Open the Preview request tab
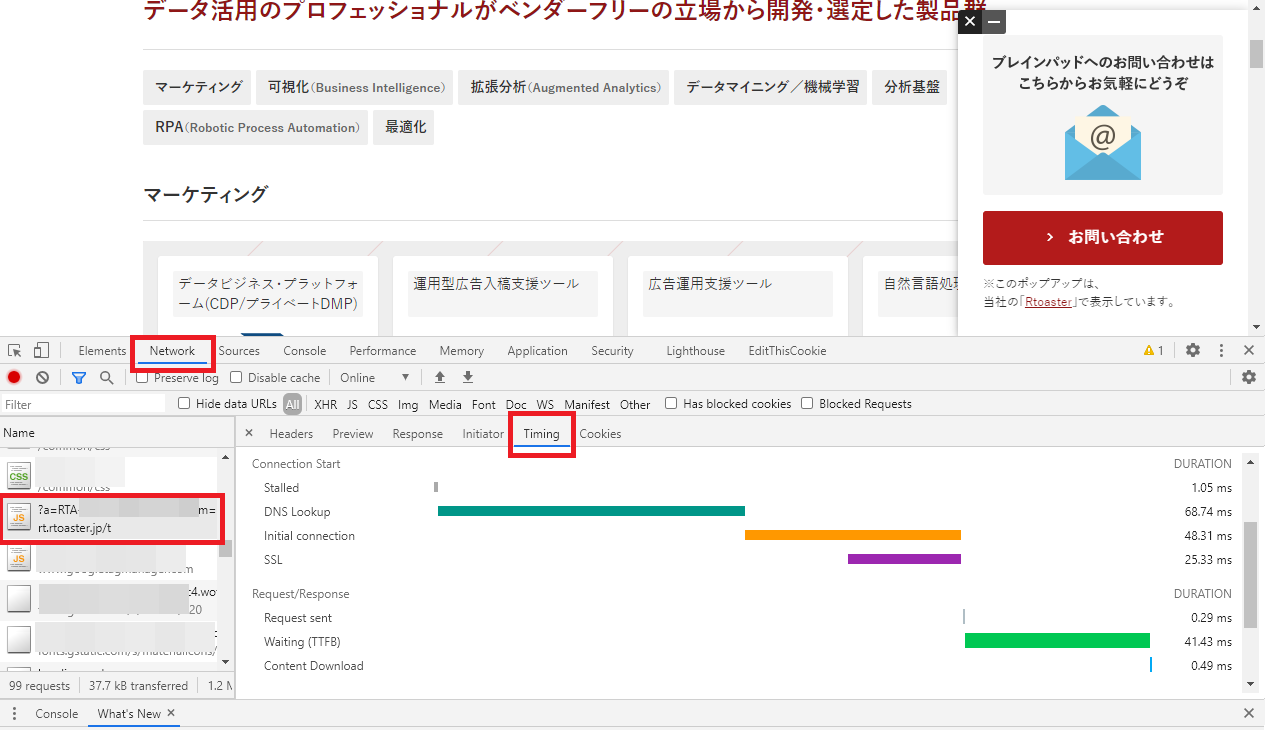The height and width of the screenshot is (730, 1265). [353, 433]
